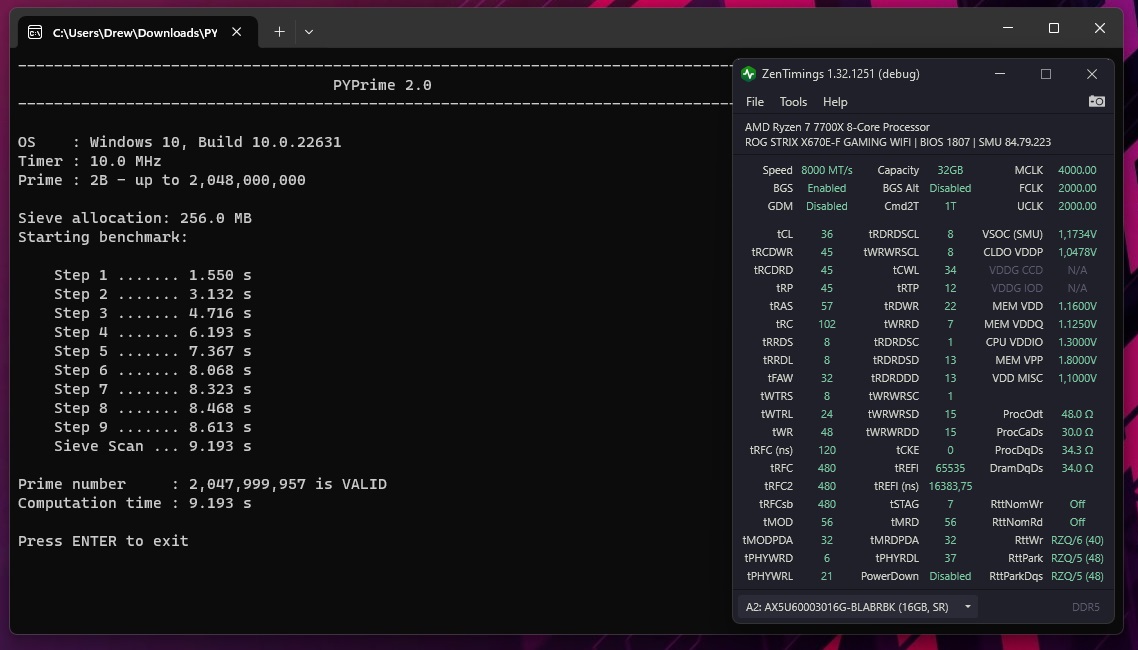Image resolution: width=1138 pixels, height=650 pixels.
Task: Open the Help menu in ZenTimings
Action: (x=835, y=102)
